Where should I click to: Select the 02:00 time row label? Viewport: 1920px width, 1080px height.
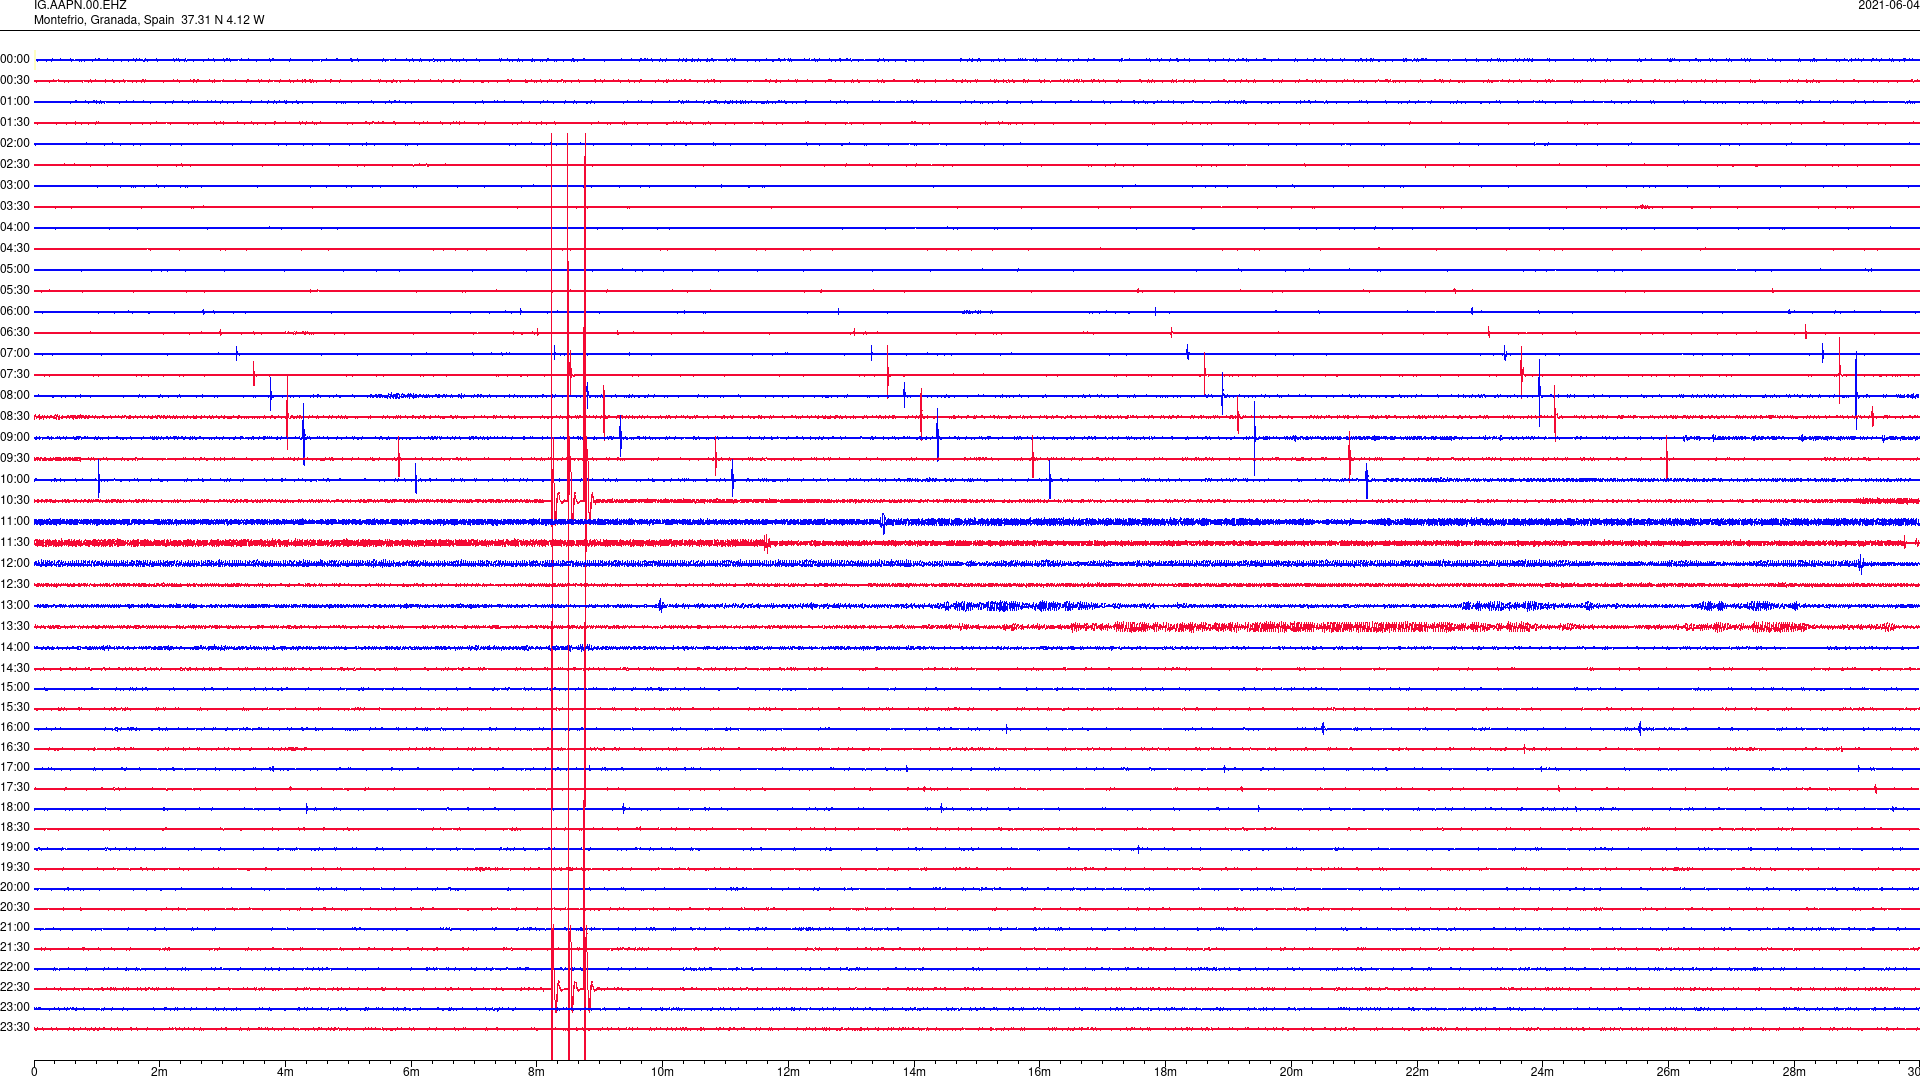tap(15, 144)
